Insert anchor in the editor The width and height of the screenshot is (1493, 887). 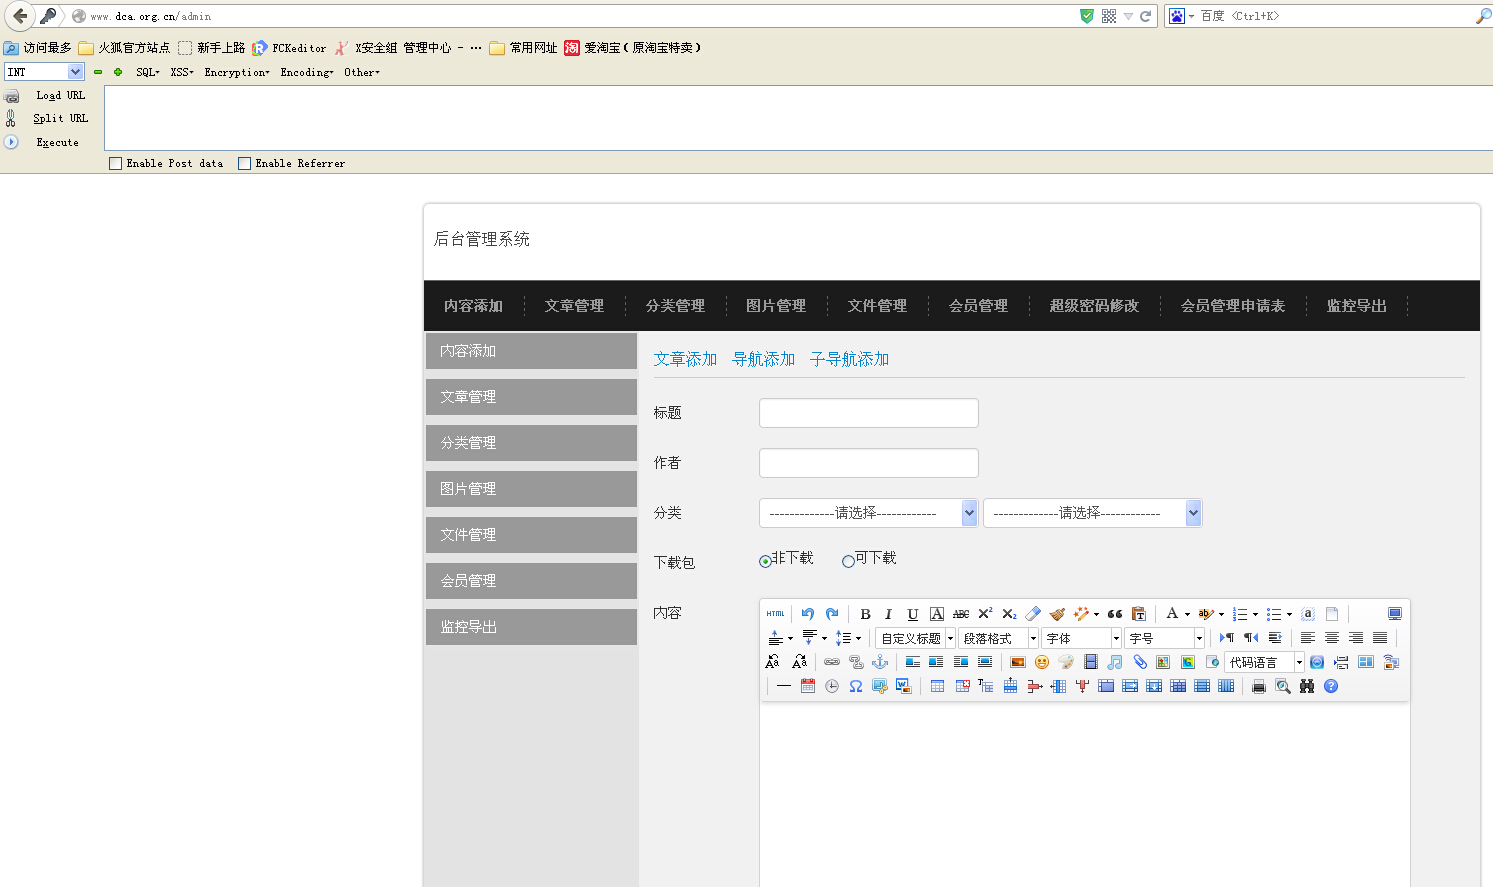point(880,662)
